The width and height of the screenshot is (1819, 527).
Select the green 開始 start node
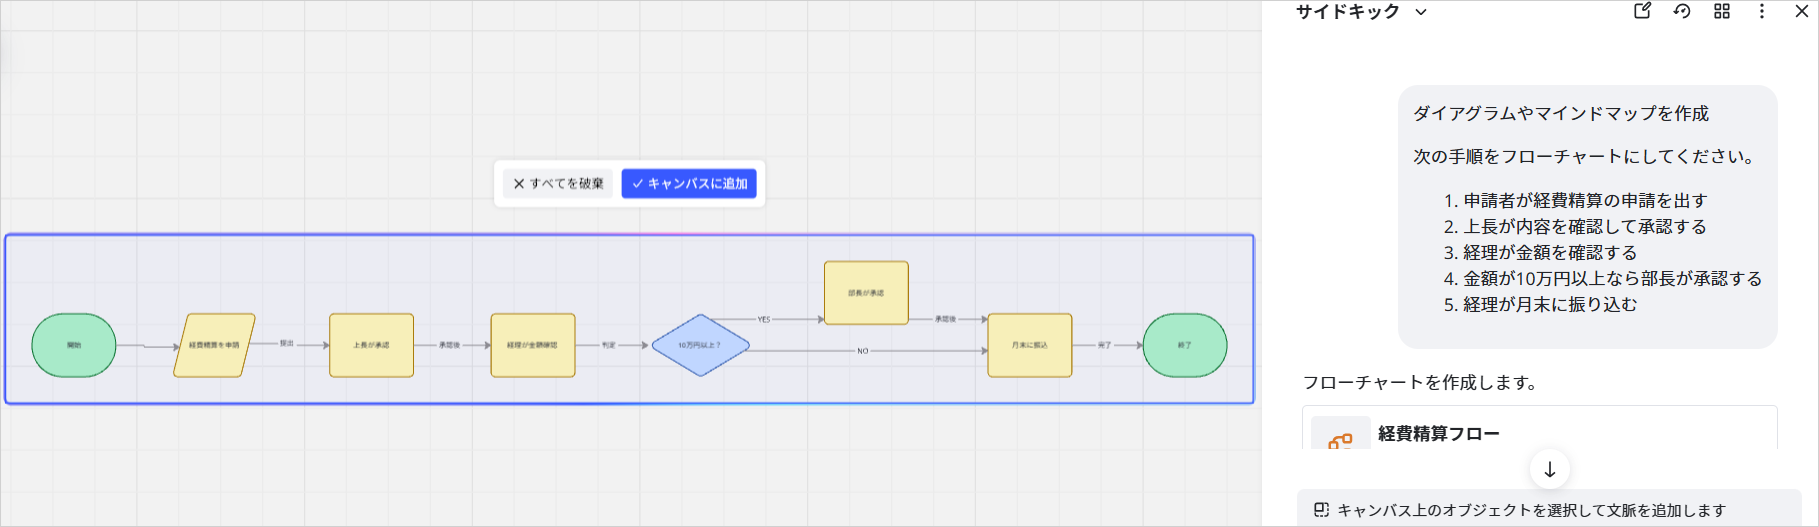point(74,345)
